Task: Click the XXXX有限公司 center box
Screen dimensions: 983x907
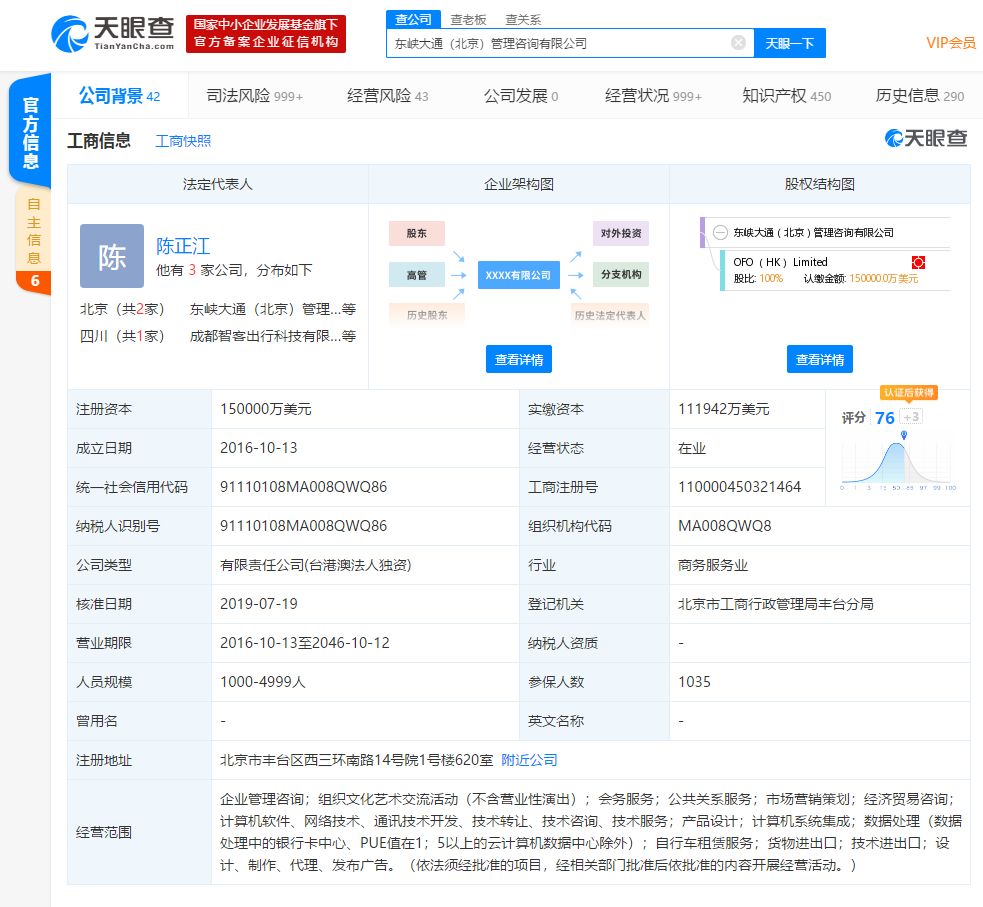Action: (x=518, y=275)
